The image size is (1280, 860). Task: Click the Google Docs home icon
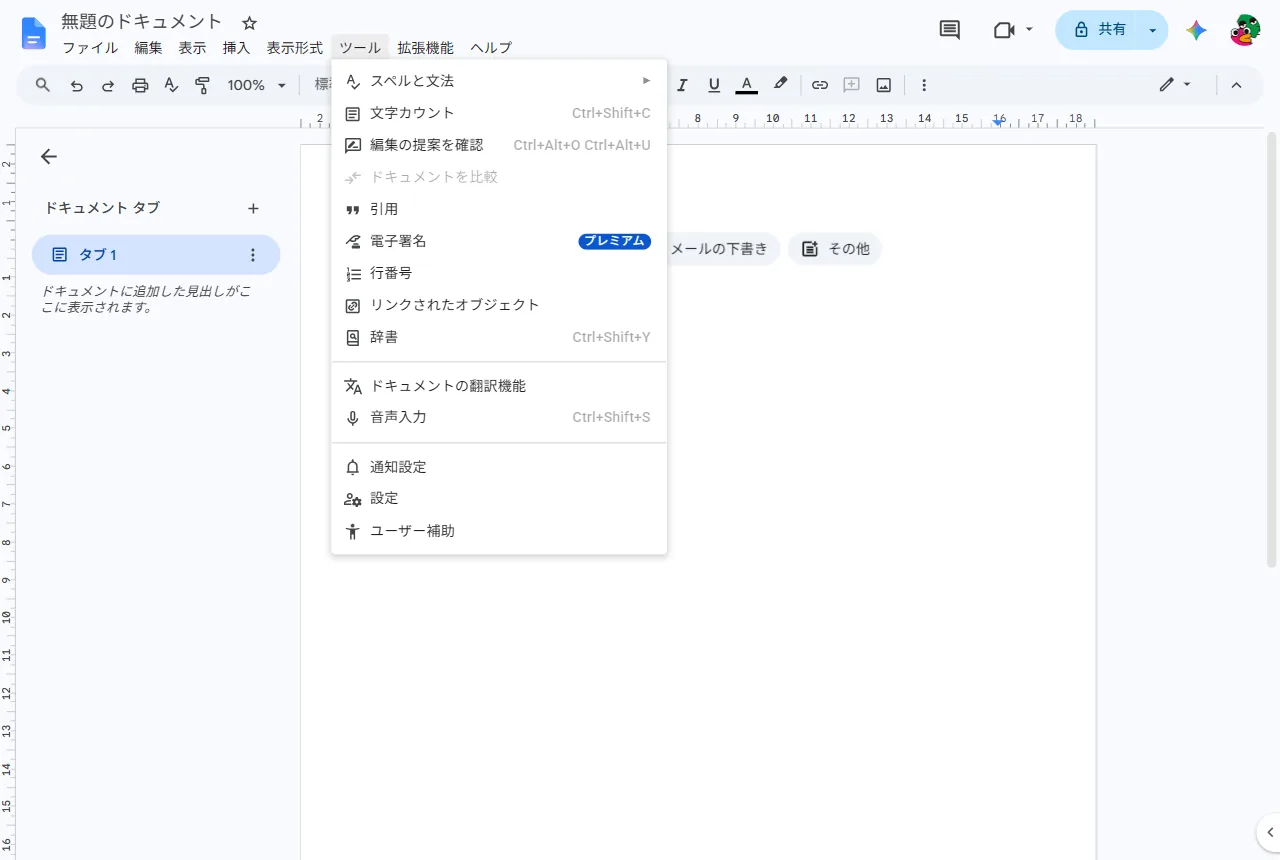[34, 34]
